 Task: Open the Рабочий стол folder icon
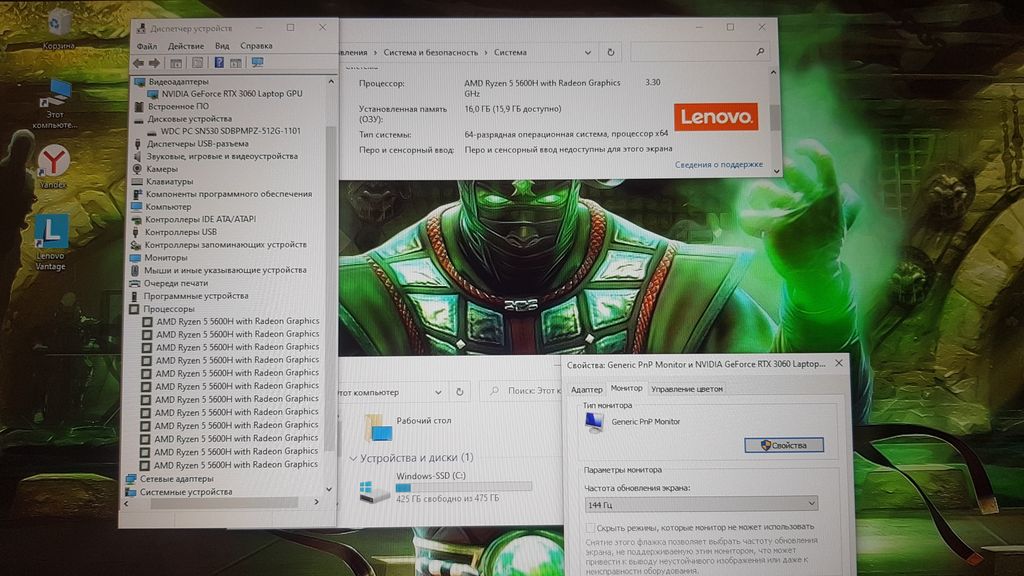[x=379, y=427]
